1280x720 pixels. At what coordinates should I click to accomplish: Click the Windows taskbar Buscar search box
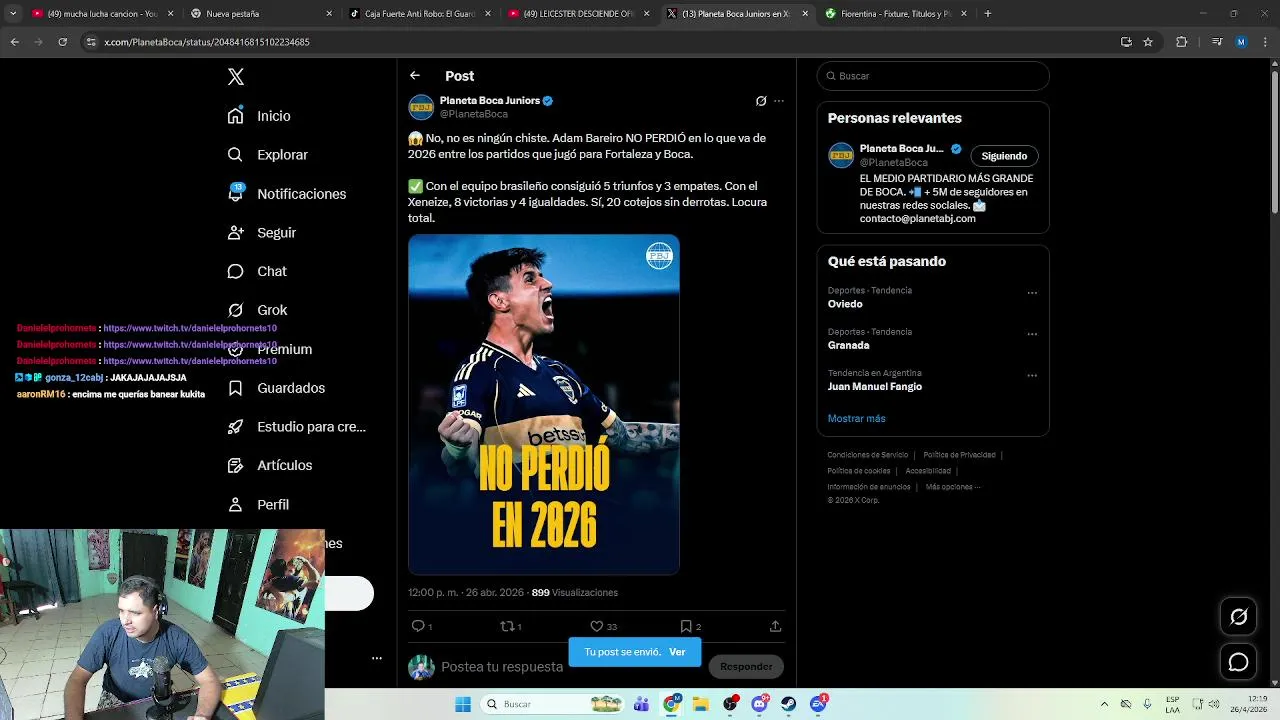551,704
